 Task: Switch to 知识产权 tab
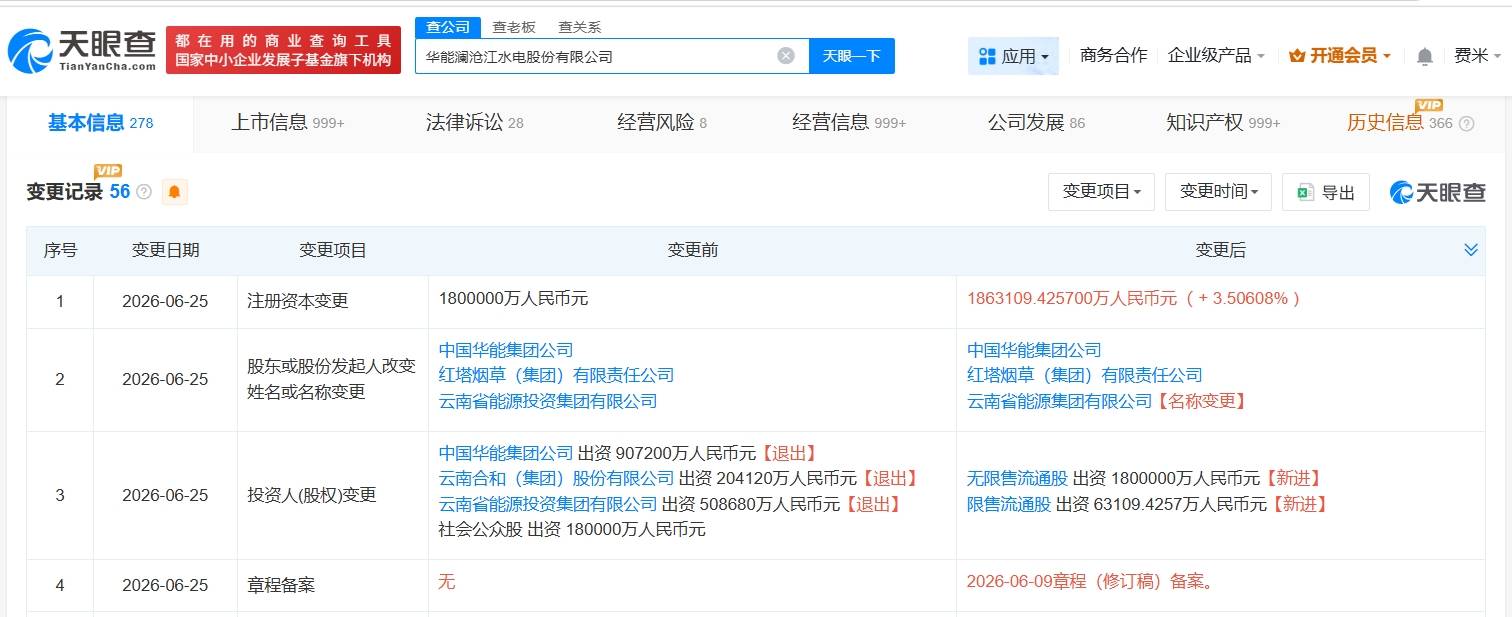[x=1223, y=123]
